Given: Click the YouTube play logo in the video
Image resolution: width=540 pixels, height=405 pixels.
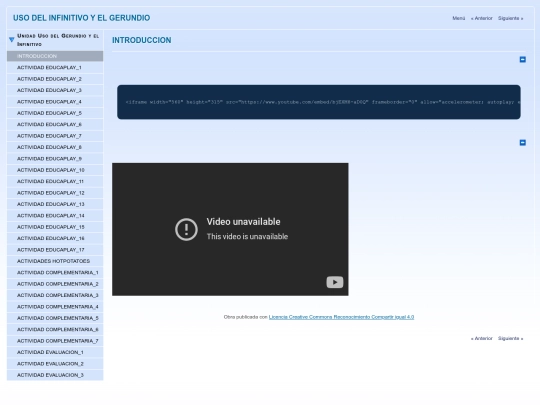Looking at the screenshot, I should pyautogui.click(x=334, y=282).
